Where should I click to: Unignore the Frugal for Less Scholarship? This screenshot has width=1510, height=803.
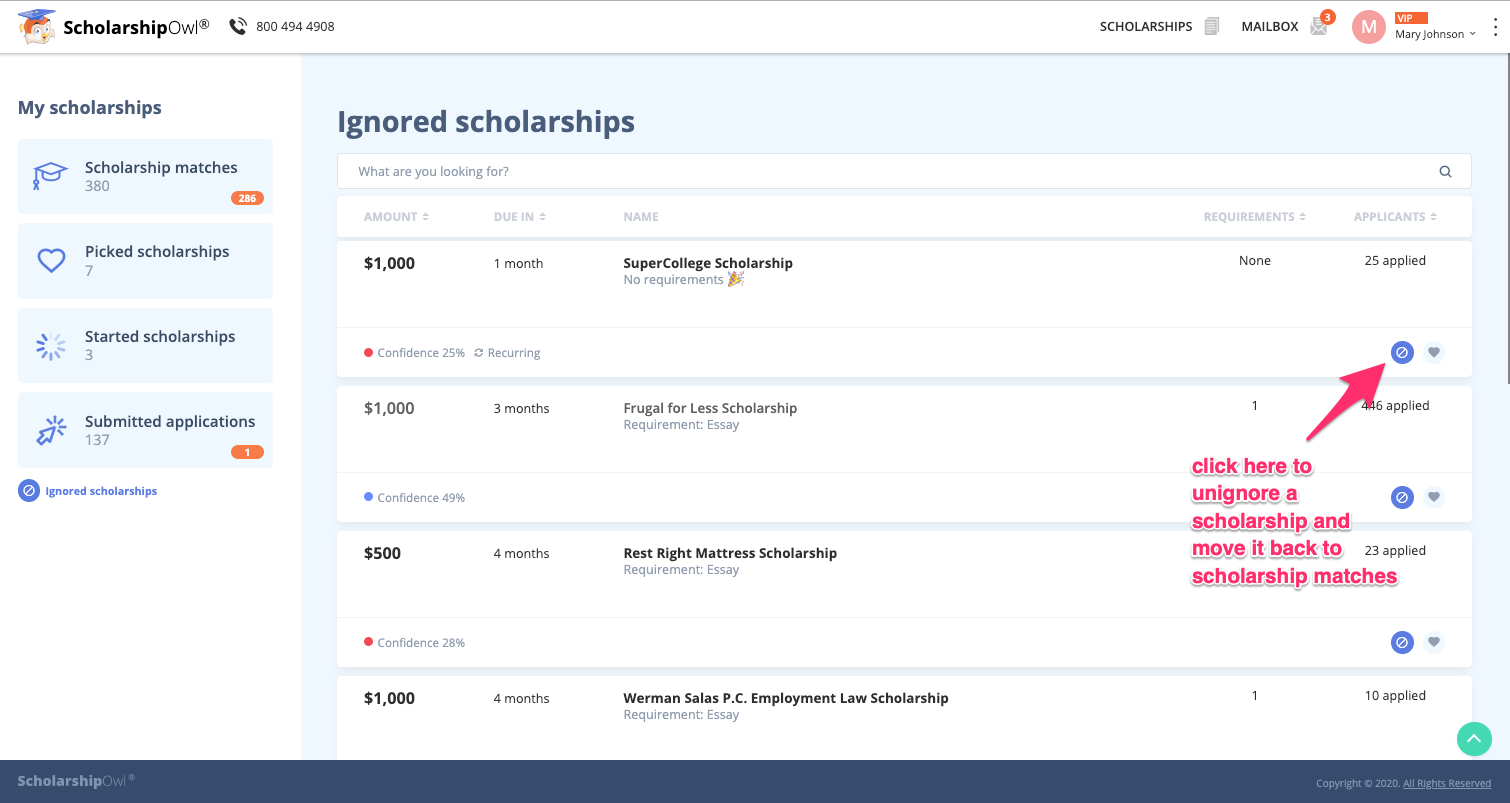pos(1402,497)
